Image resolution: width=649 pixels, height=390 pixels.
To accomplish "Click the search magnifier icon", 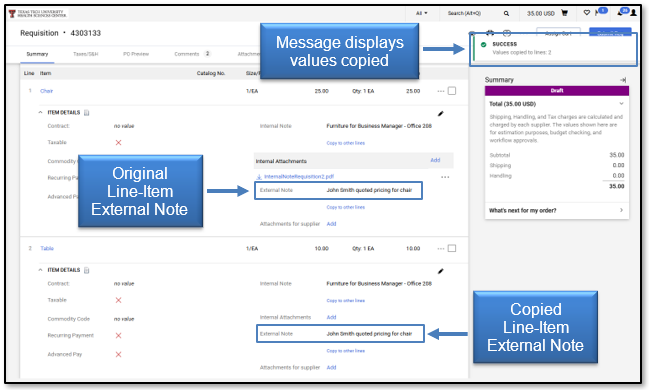I will point(506,14).
